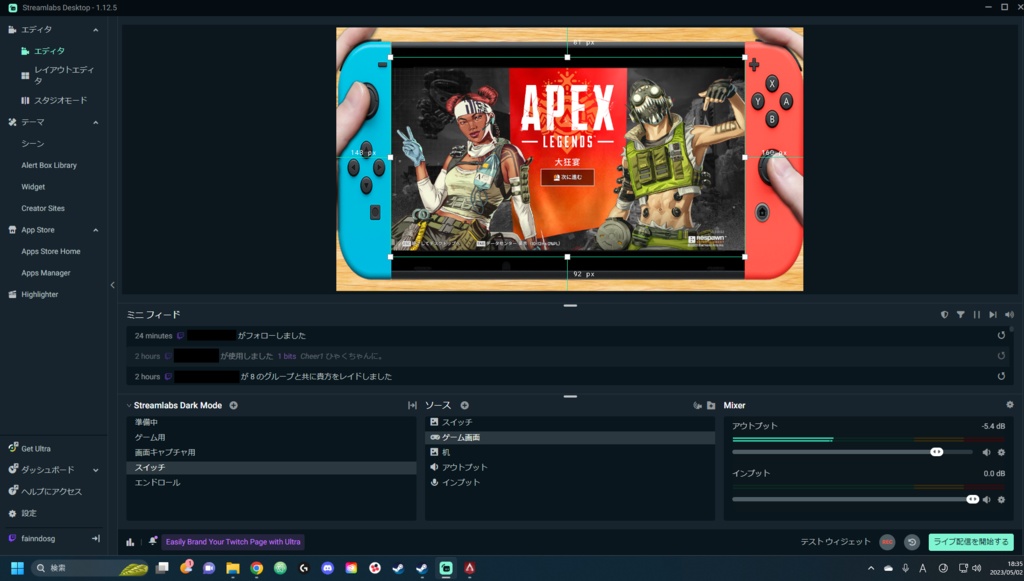The image size is (1024, 581).
Task: Open scene transitions icon
Action: [x=412, y=405]
